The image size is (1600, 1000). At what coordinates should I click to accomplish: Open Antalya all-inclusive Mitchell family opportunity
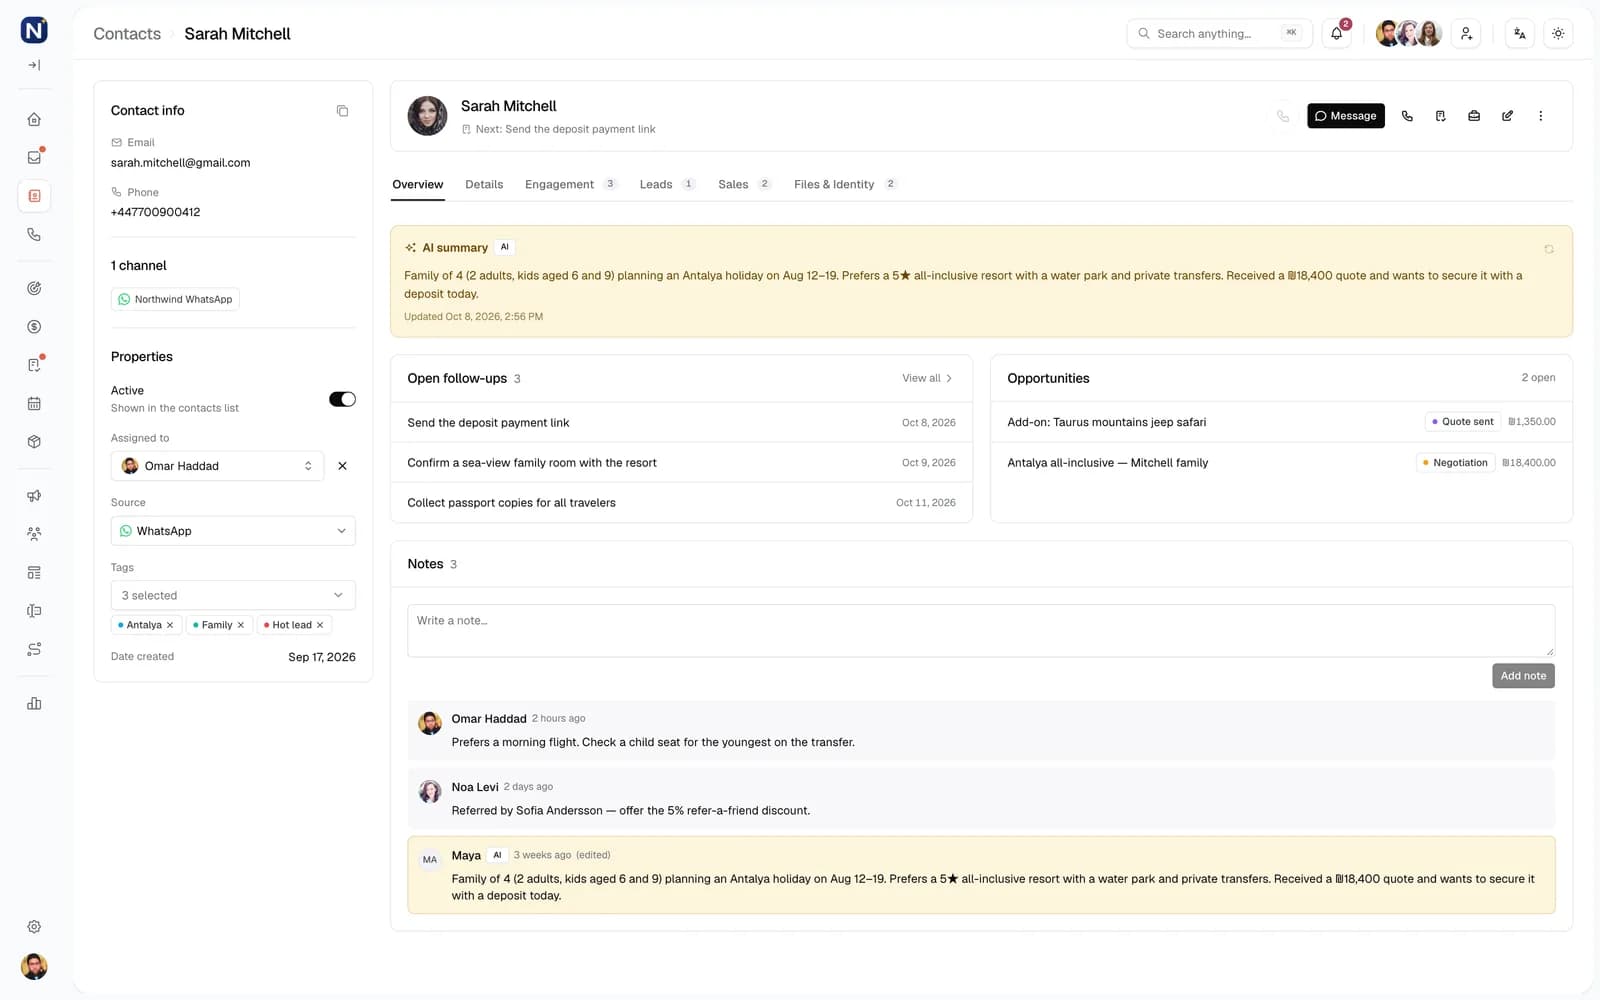point(1281,462)
